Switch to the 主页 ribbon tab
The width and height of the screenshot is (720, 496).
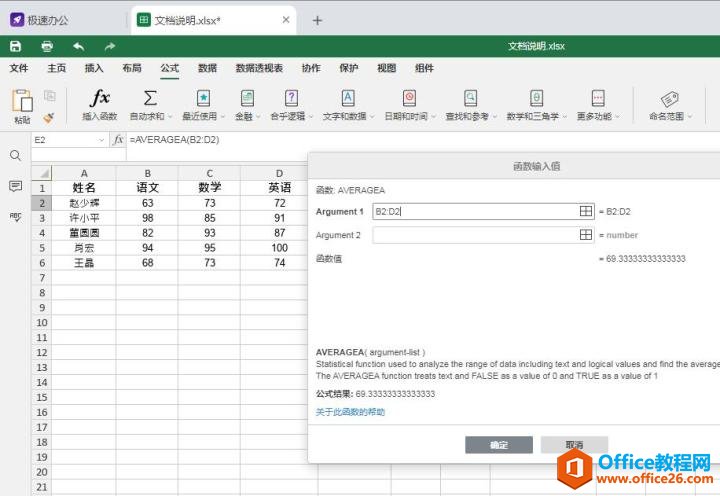pyautogui.click(x=56, y=68)
